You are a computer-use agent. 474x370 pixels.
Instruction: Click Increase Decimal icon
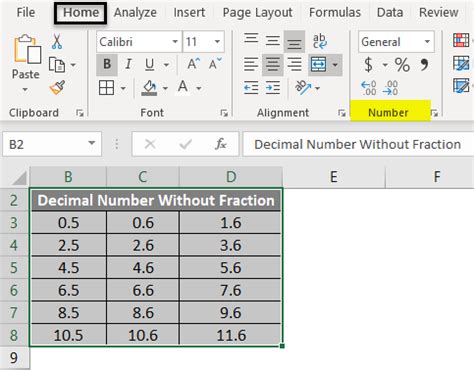coord(369,88)
